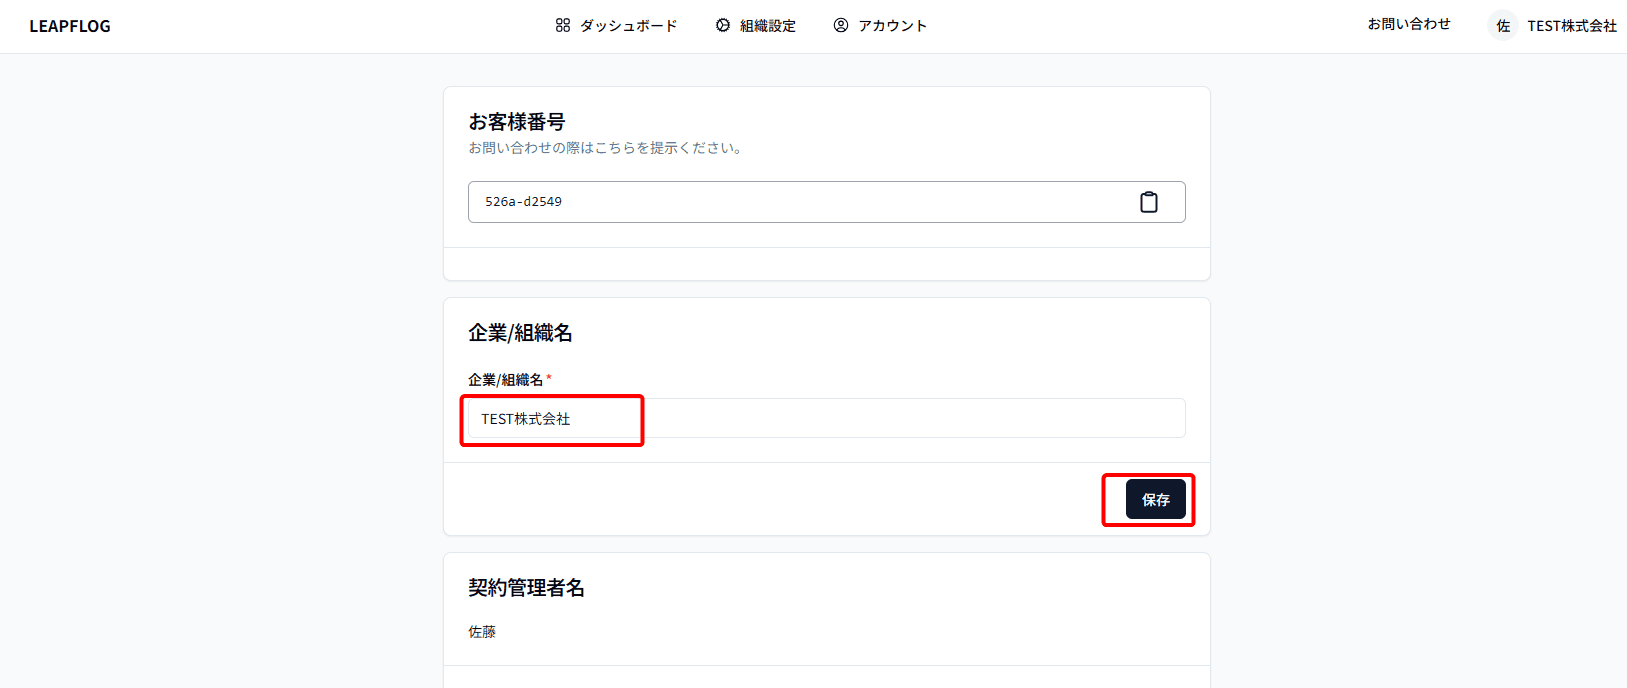Click the 佐藤 contract manager name

point(482,632)
